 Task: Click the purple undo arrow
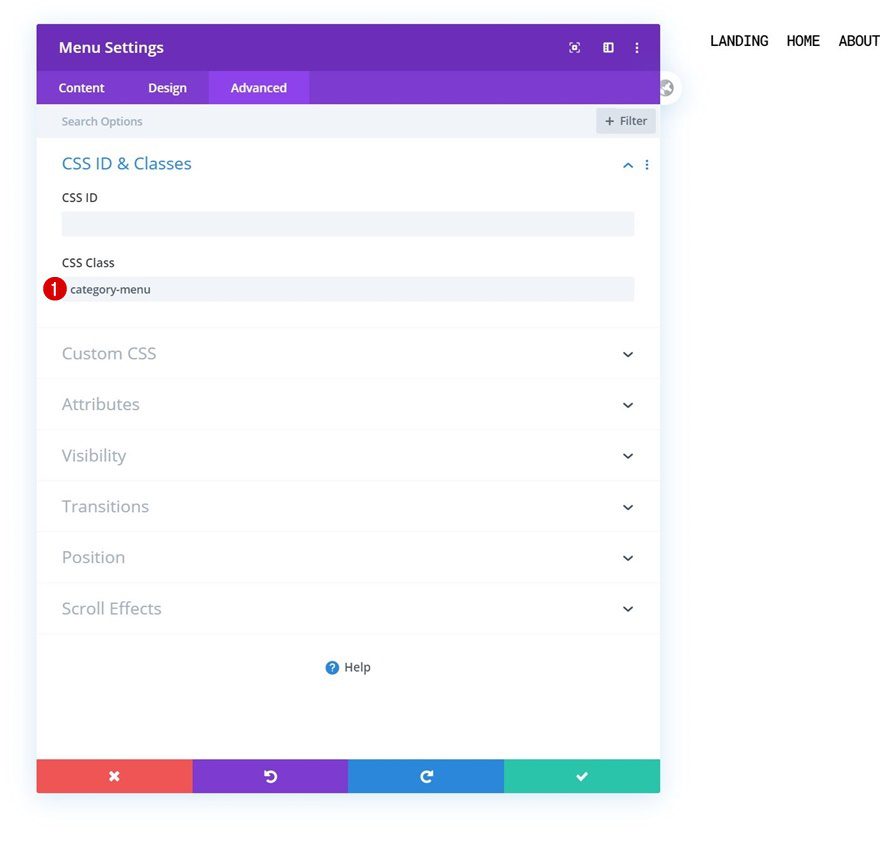270,776
